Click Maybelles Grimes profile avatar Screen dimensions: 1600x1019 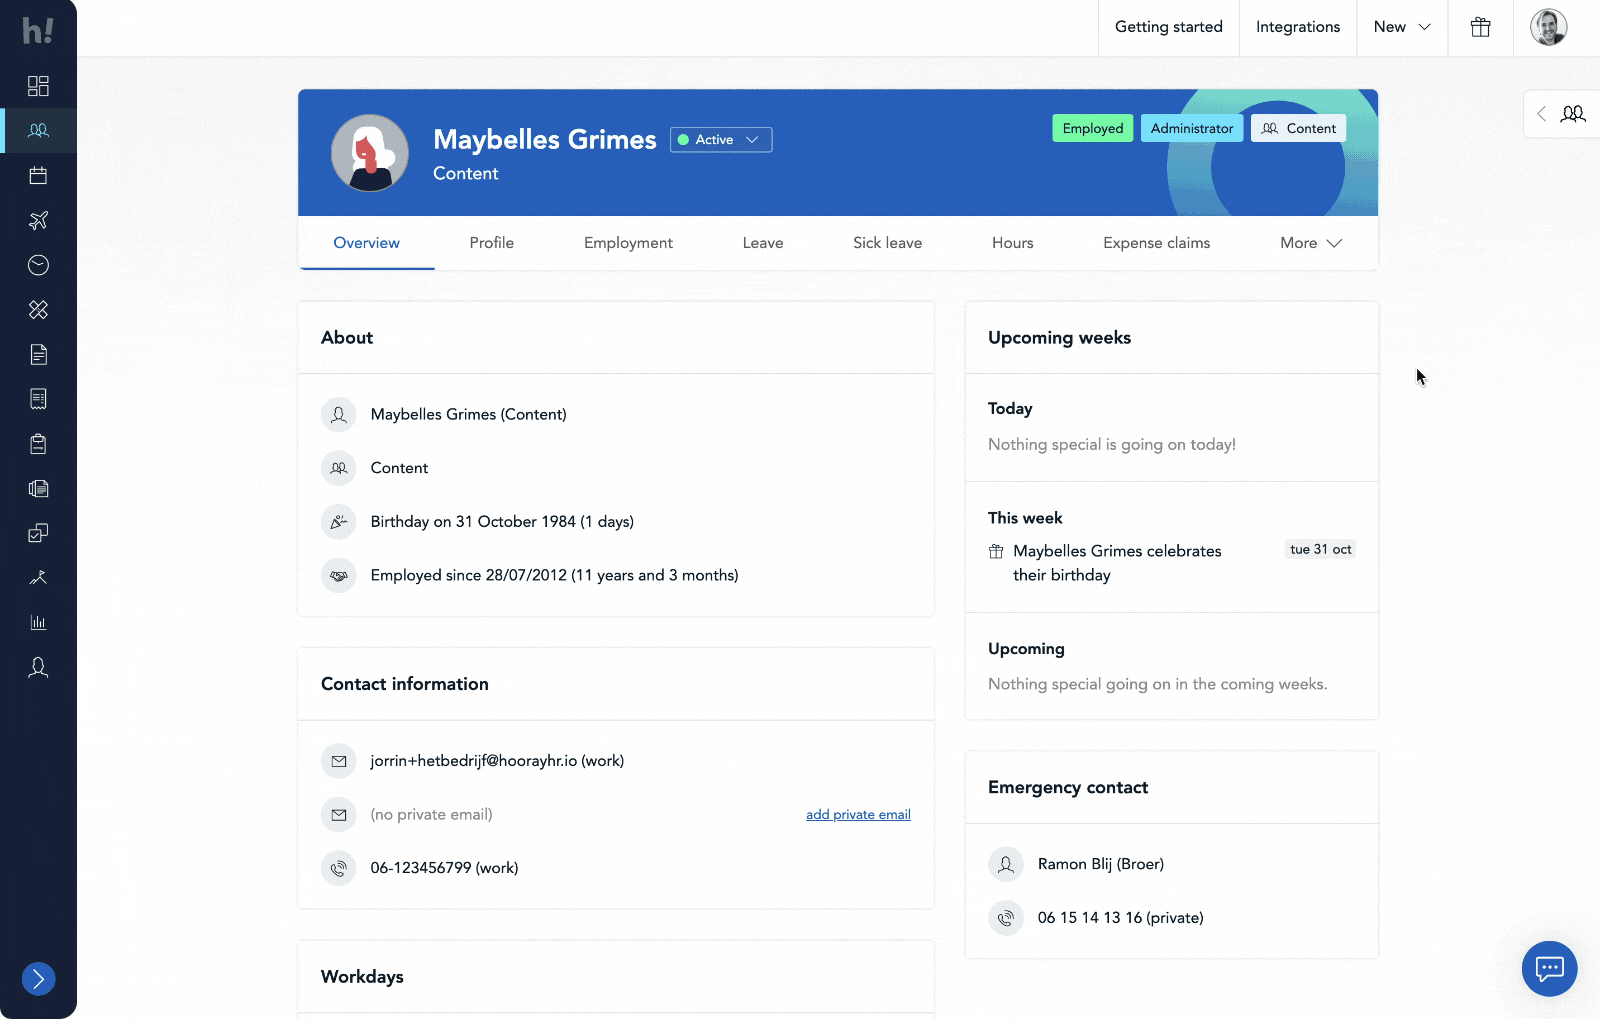[370, 153]
